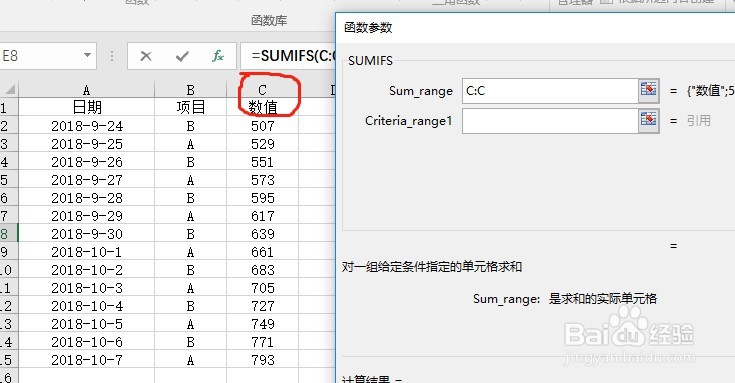Viewport: 735px width, 383px height.
Task: Click the formula bar containing =SUMIFS
Action: click(288, 56)
